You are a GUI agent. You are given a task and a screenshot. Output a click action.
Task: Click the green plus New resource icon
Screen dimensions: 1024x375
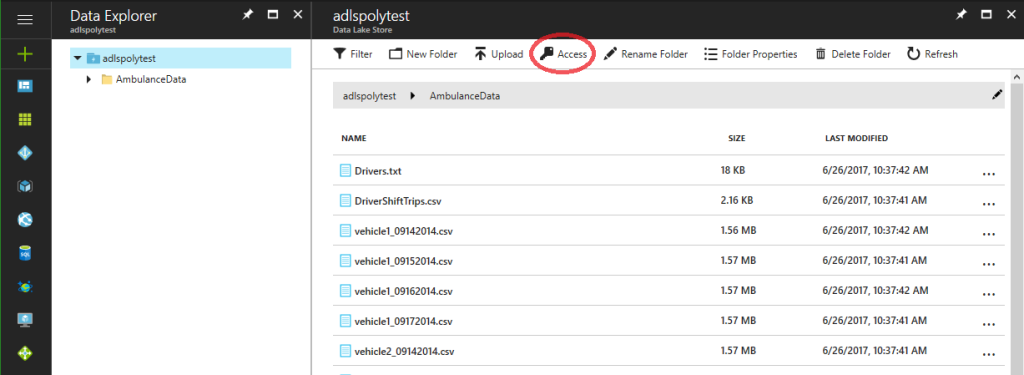click(x=25, y=54)
